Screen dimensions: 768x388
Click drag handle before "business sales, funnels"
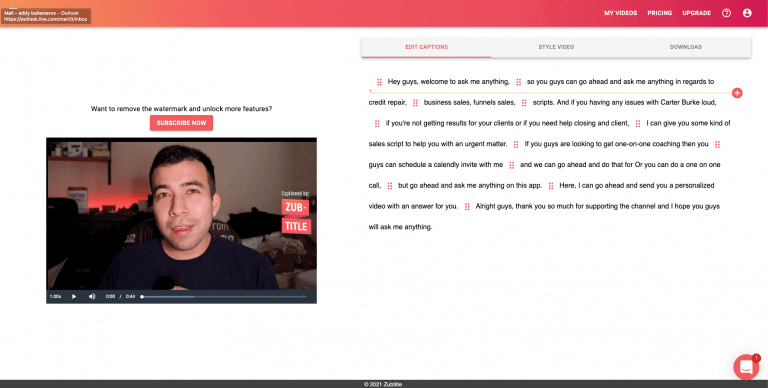(x=415, y=103)
